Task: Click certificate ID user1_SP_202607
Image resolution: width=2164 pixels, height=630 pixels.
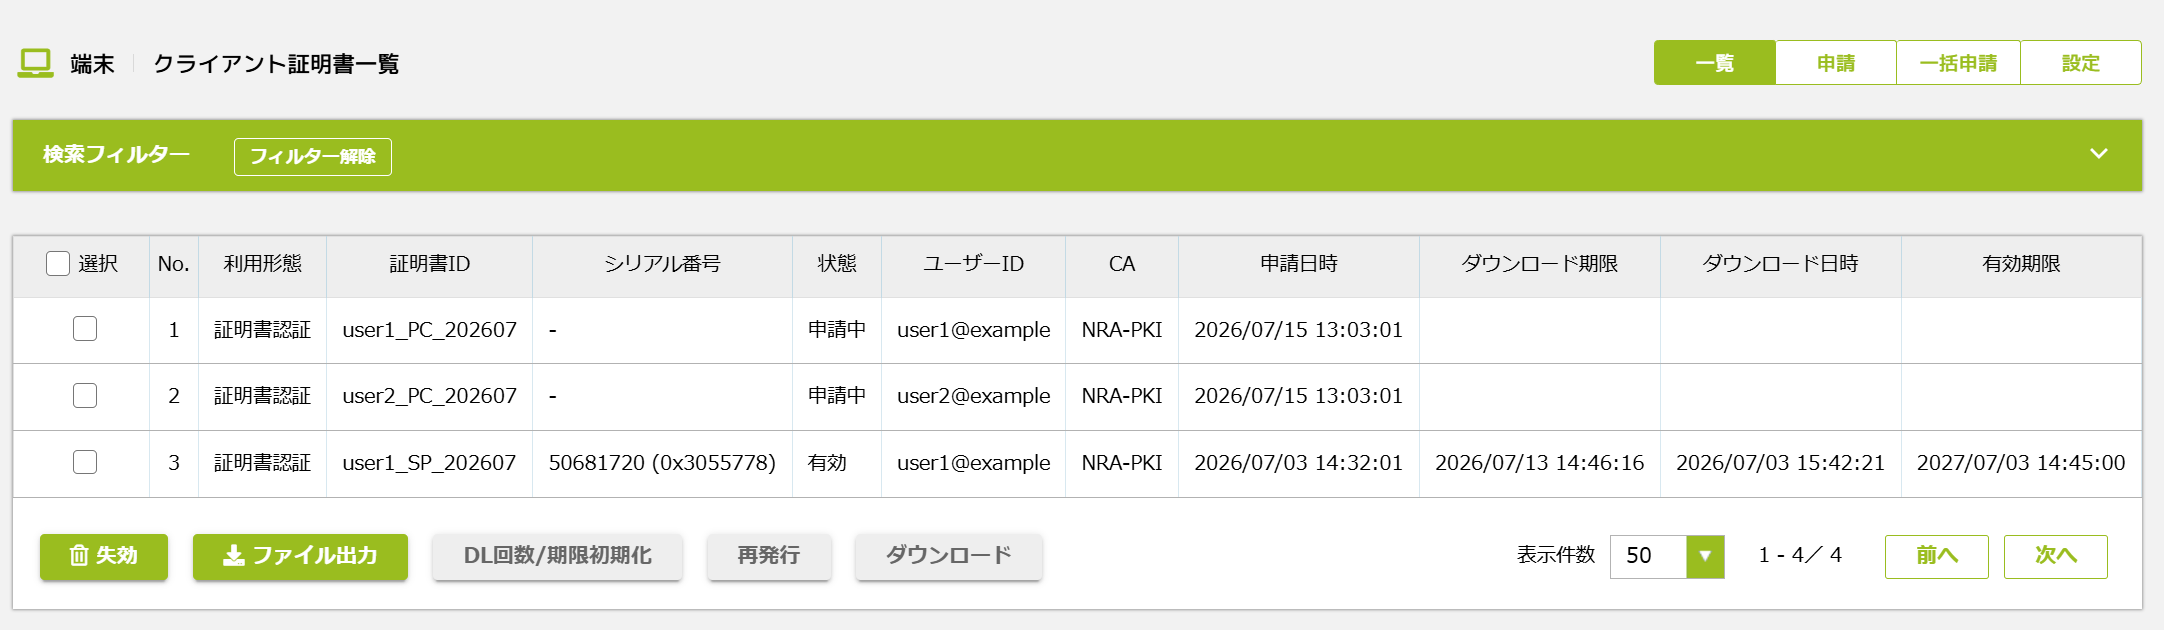Action: (x=429, y=463)
